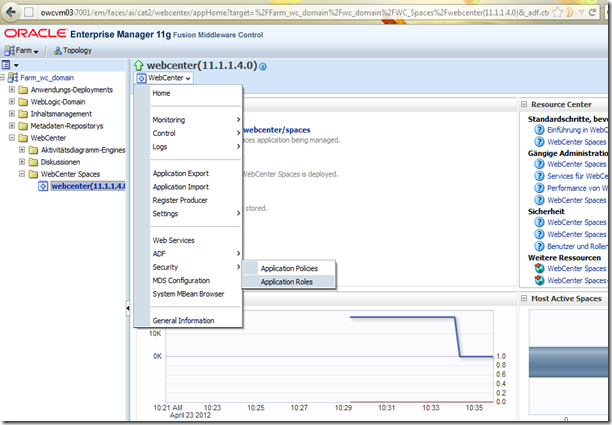The width and height of the screenshot is (612, 425).
Task: Open the Farm dropdown menu
Action: tap(21, 50)
